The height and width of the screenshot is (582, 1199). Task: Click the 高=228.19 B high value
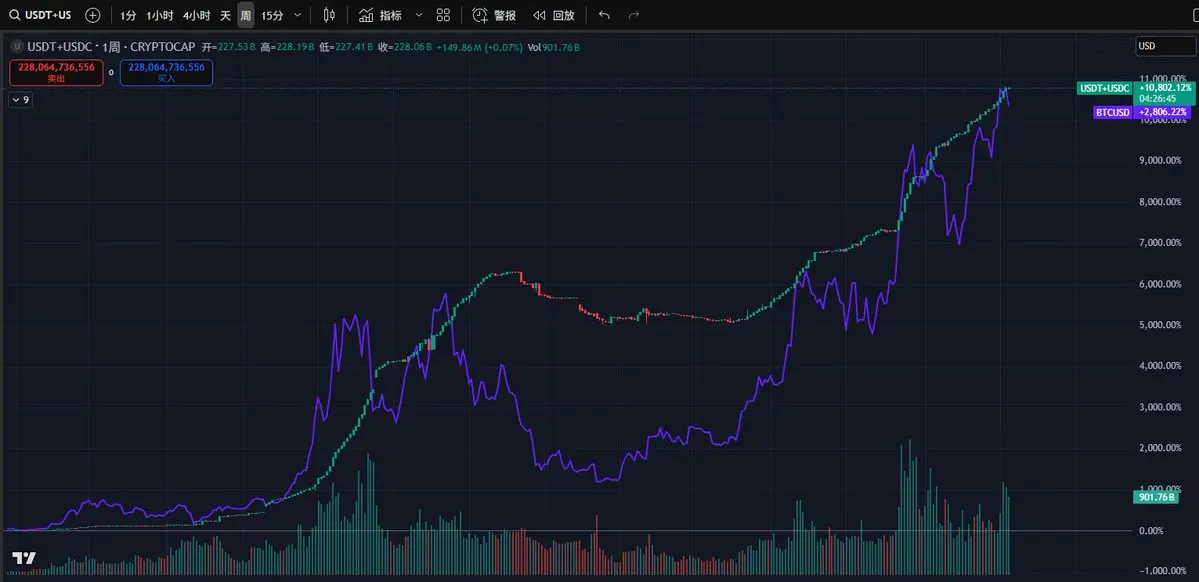[x=288, y=47]
